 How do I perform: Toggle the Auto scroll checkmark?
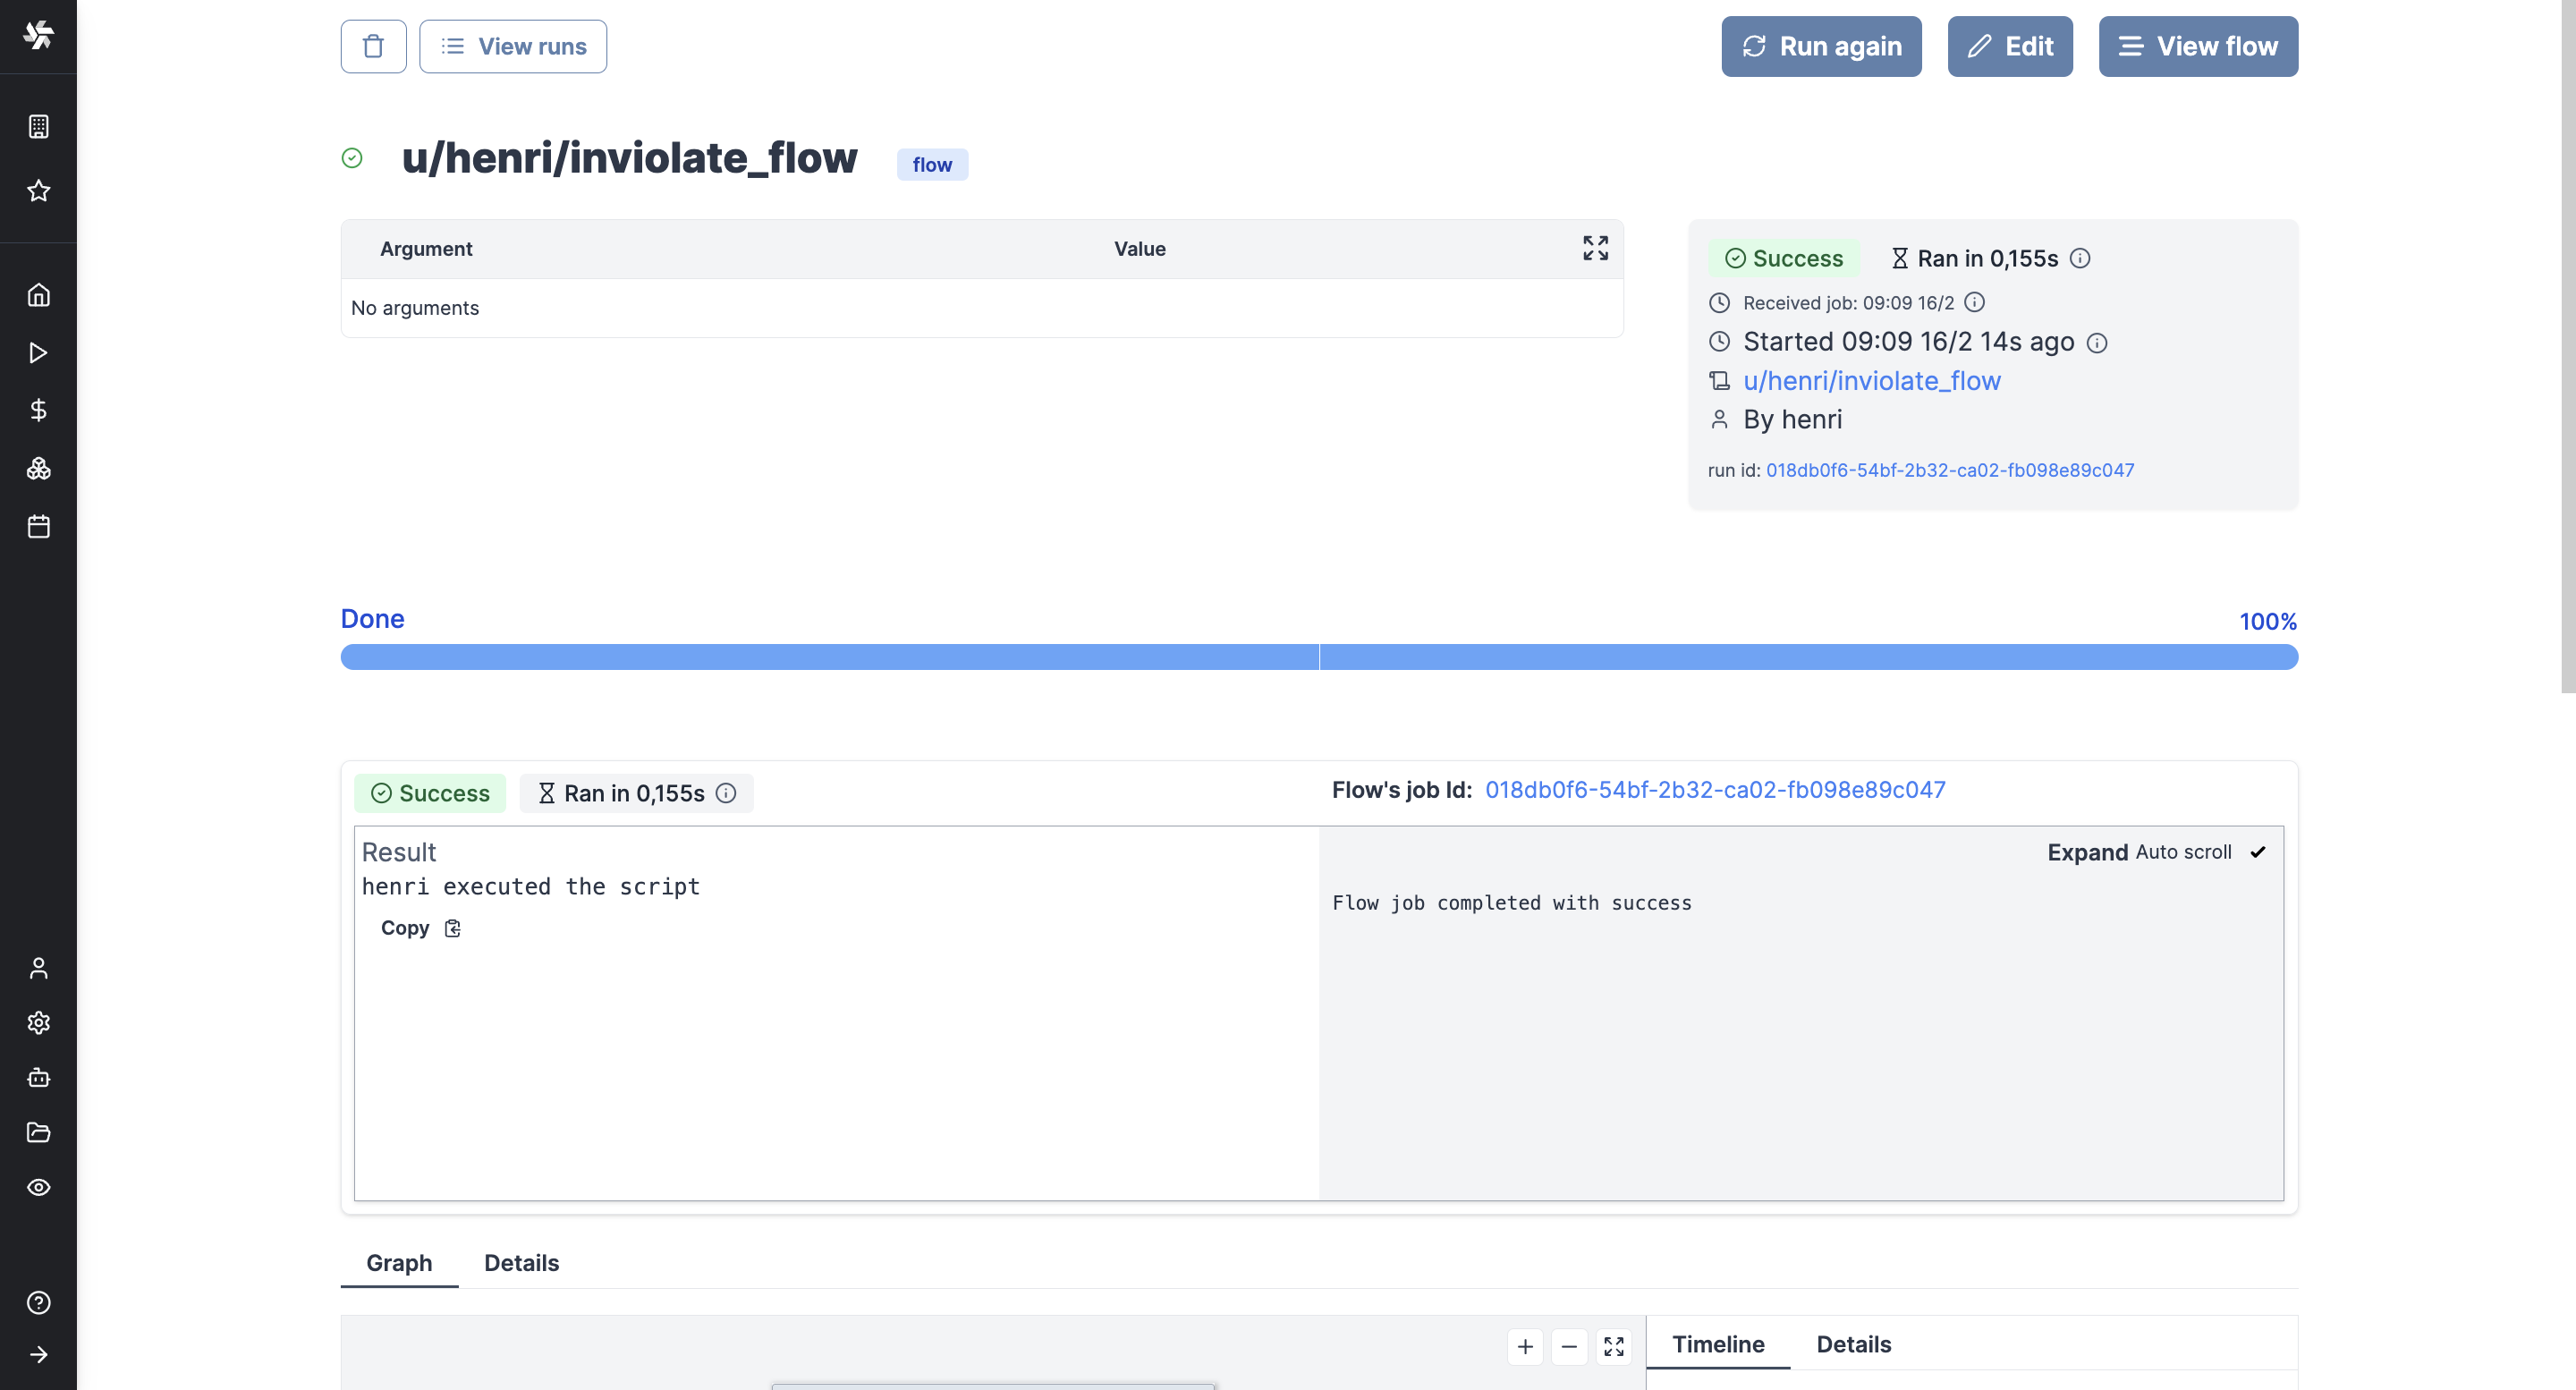click(2257, 852)
